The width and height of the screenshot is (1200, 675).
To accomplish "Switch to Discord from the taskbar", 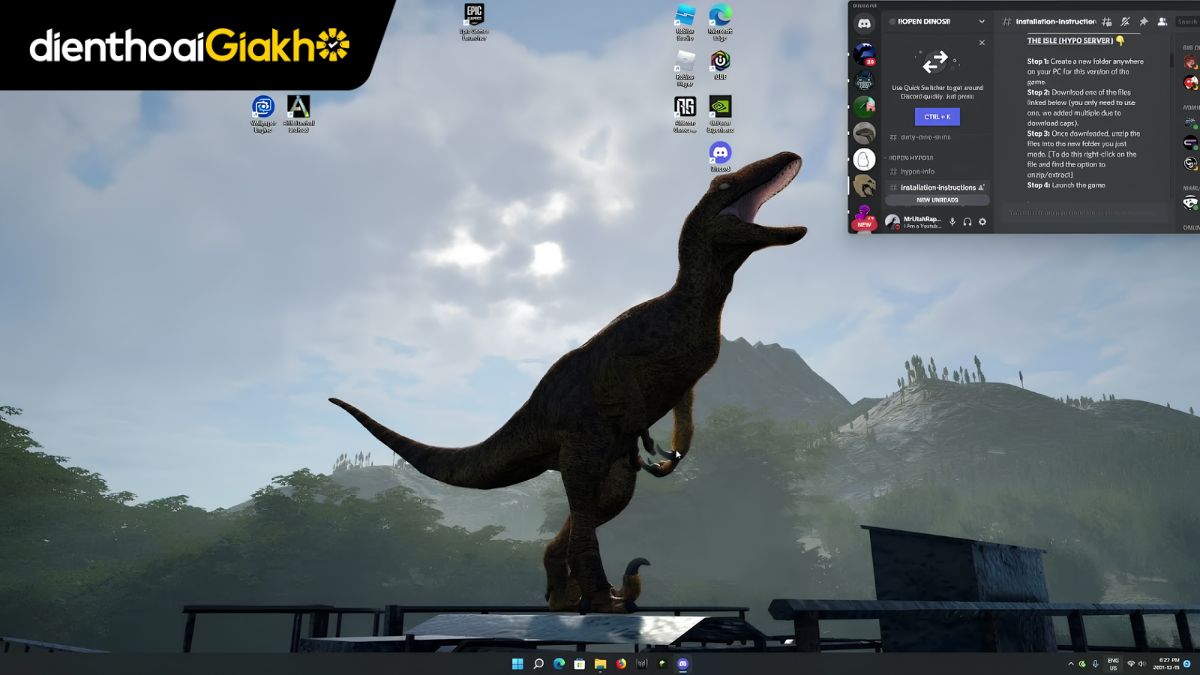I will click(683, 663).
